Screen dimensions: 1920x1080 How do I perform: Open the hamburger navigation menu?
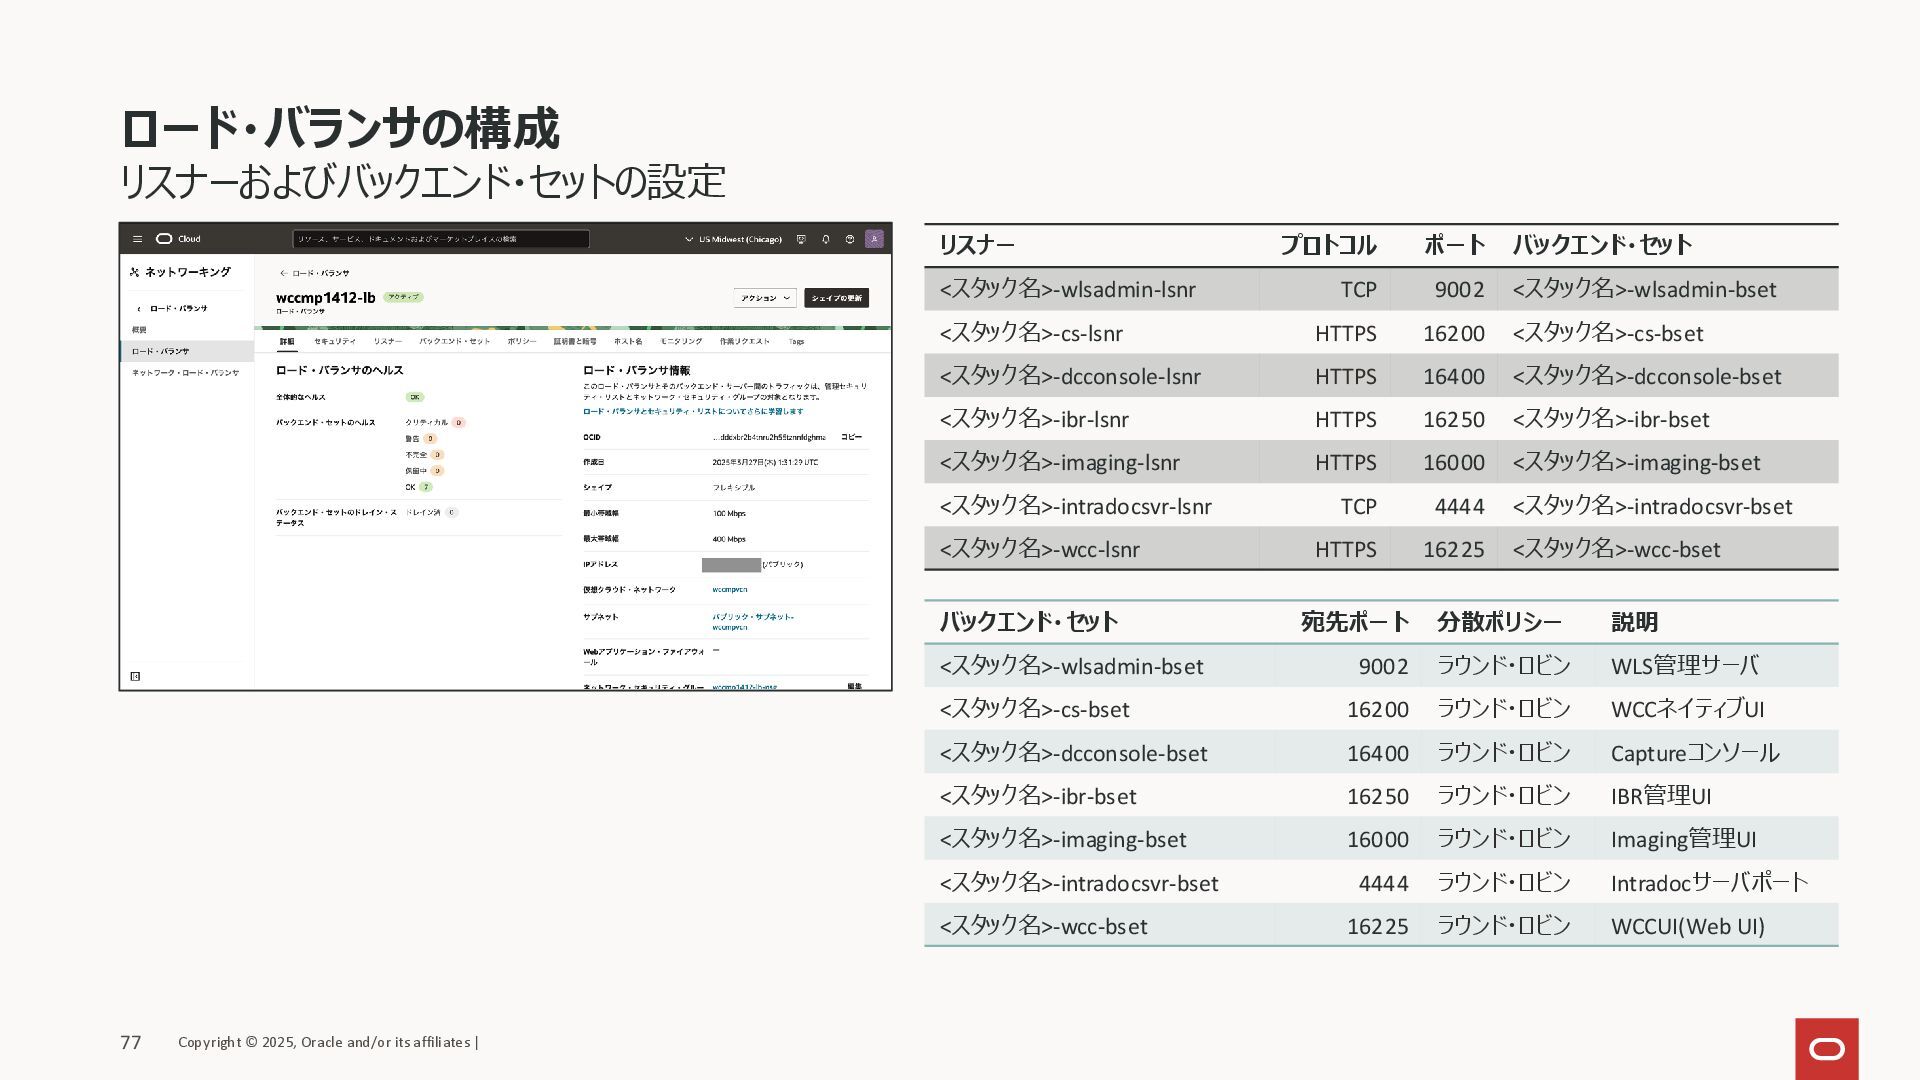[138, 239]
